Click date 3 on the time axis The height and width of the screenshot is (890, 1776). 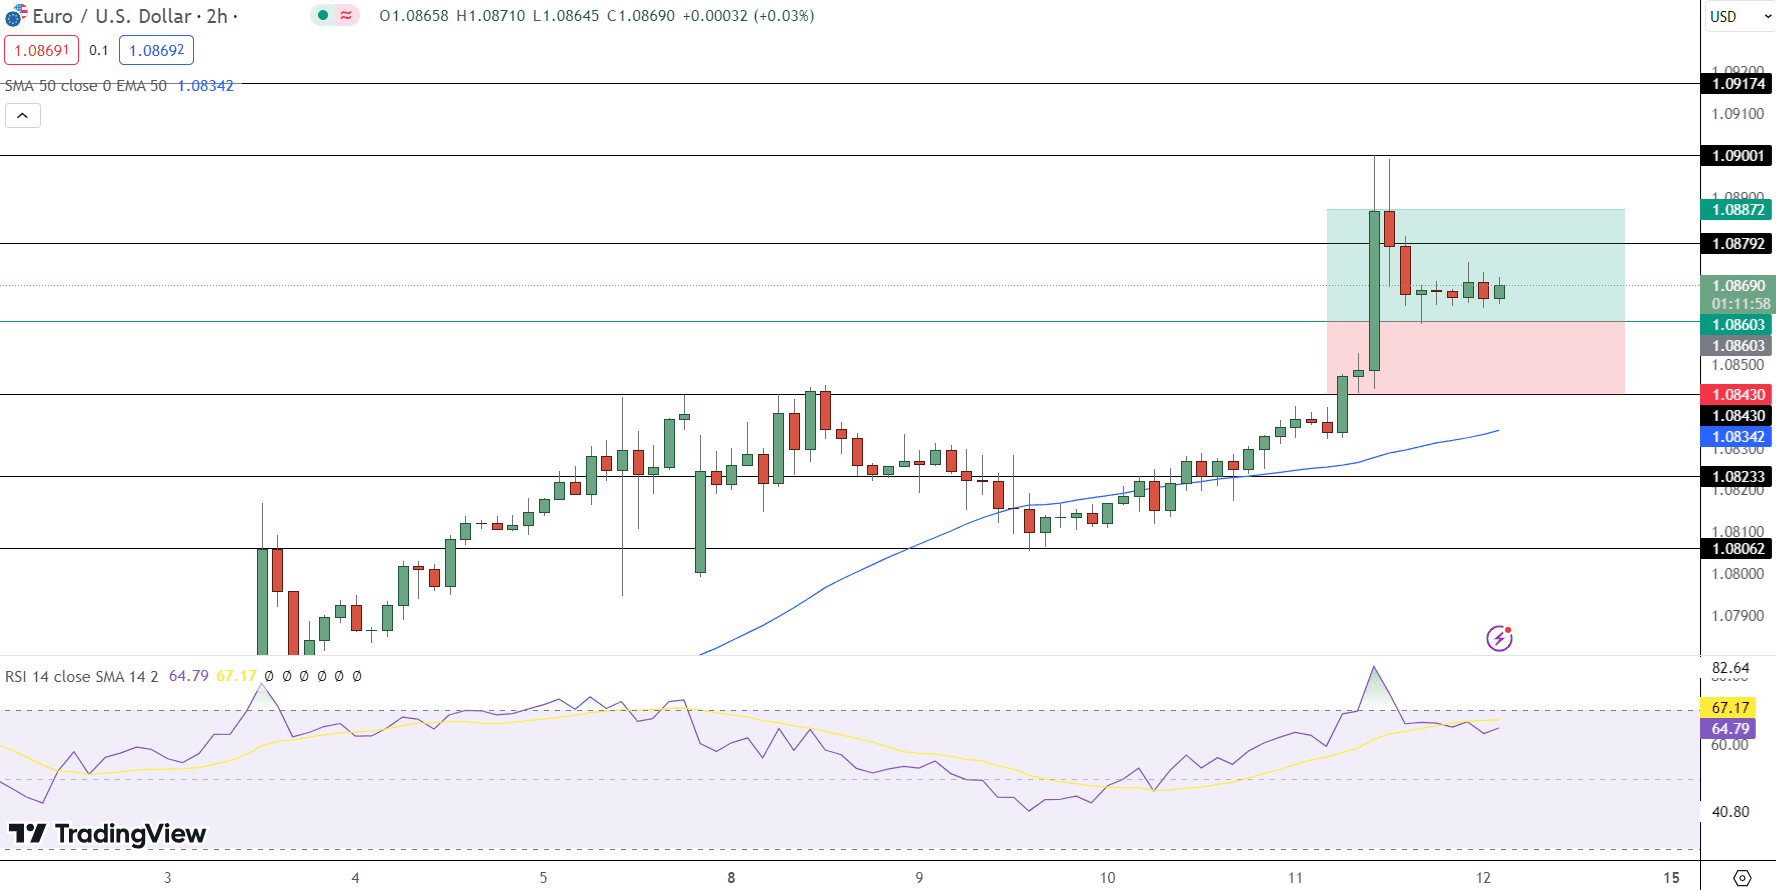point(167,878)
